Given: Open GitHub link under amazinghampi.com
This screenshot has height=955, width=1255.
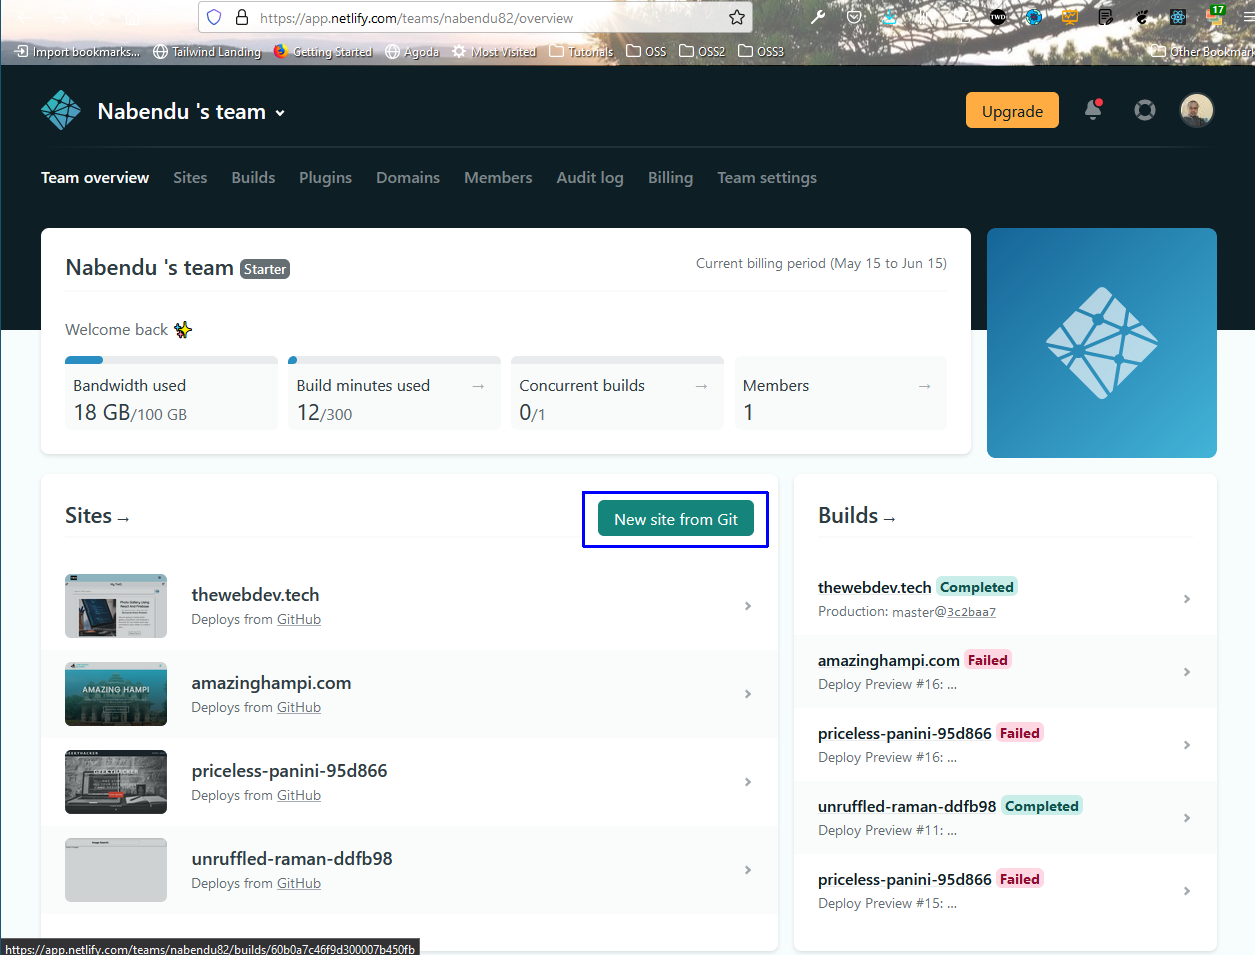Looking at the screenshot, I should pos(299,708).
